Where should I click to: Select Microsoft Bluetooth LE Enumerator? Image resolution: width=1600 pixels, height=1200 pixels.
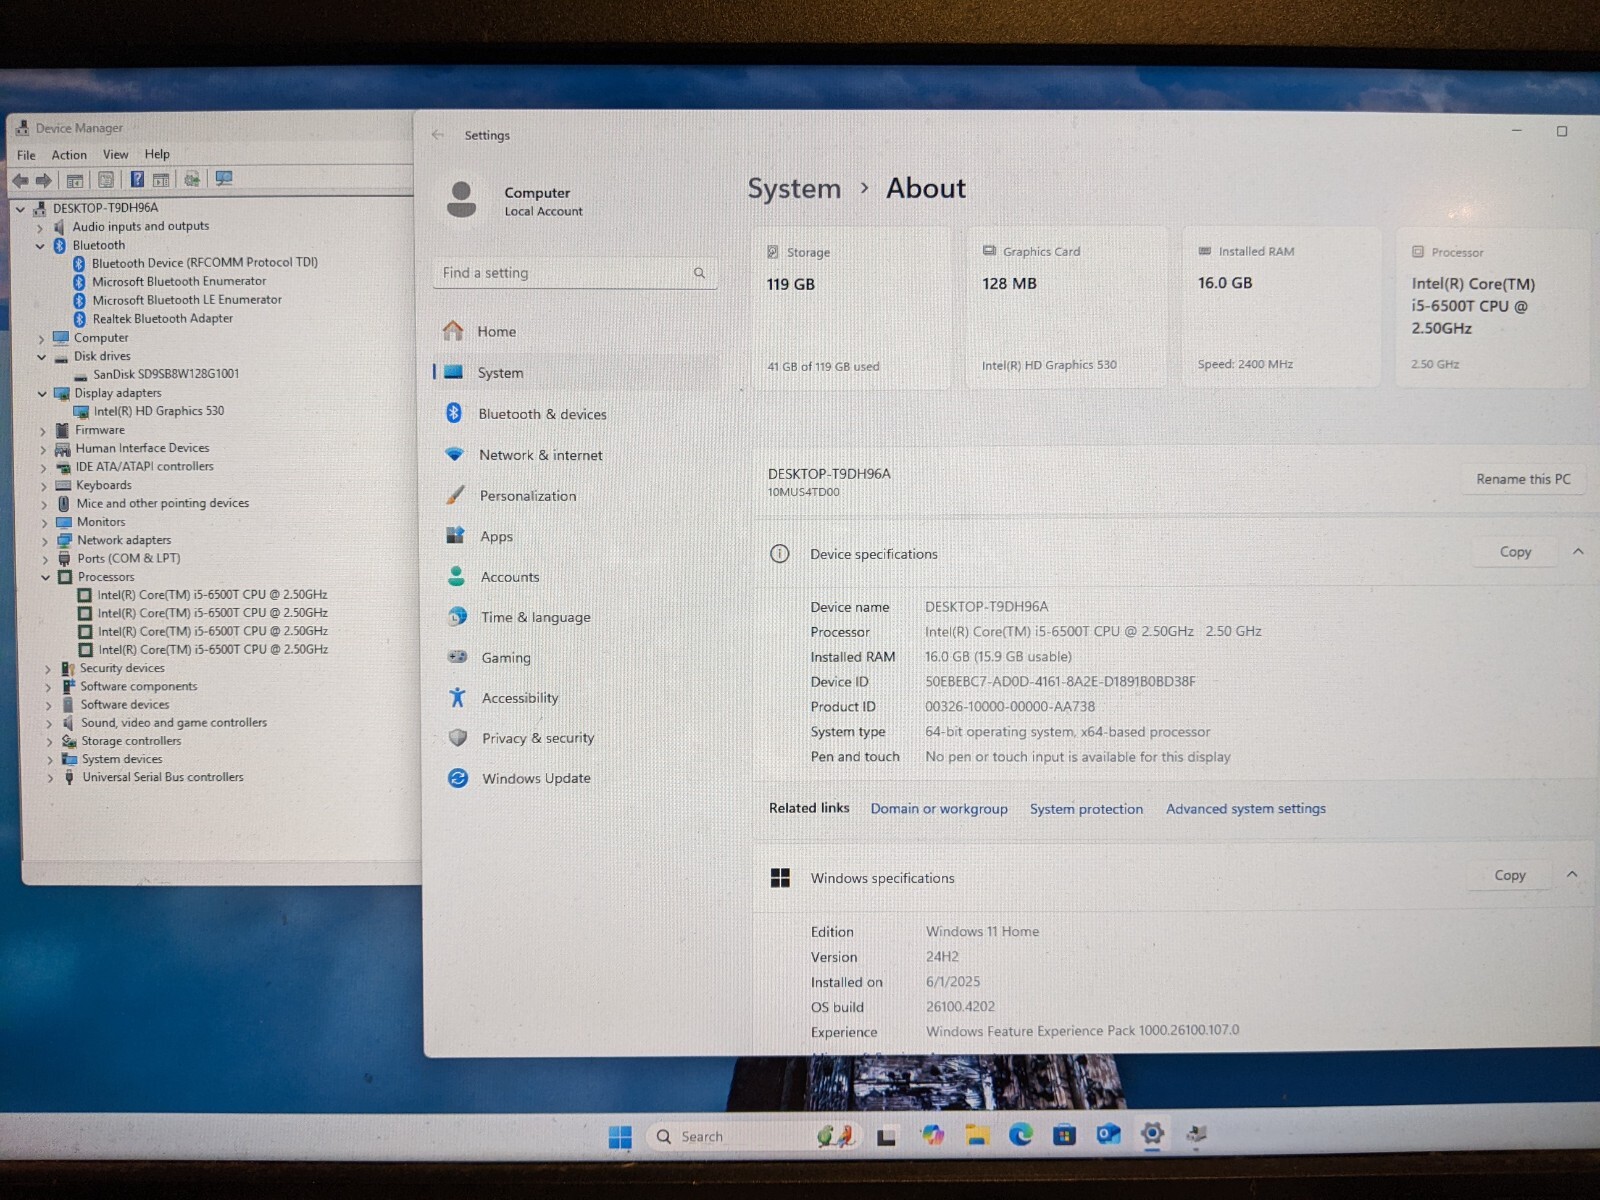187,300
